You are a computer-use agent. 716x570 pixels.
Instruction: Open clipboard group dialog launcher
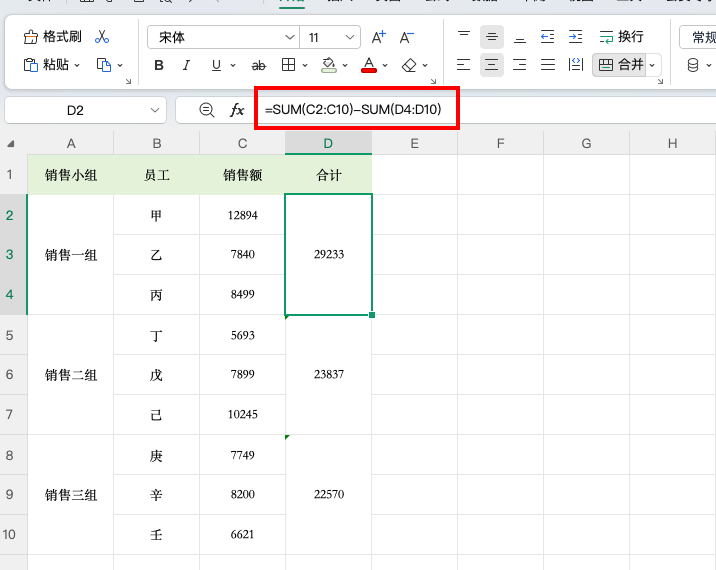pyautogui.click(x=128, y=81)
